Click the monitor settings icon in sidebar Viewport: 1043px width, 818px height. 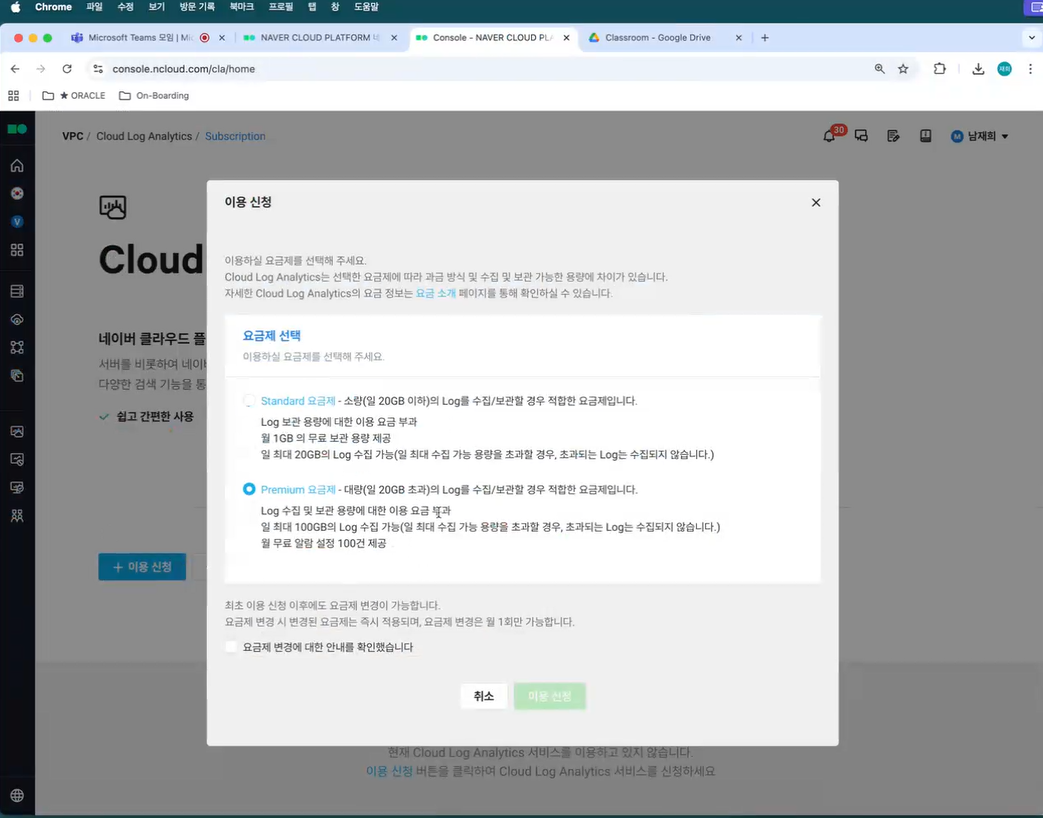(17, 487)
